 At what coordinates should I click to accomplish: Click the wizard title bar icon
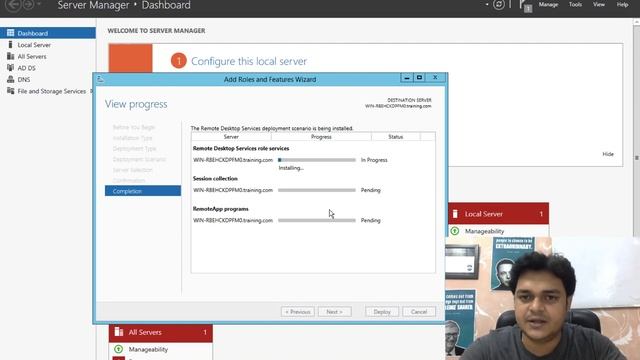coord(100,79)
